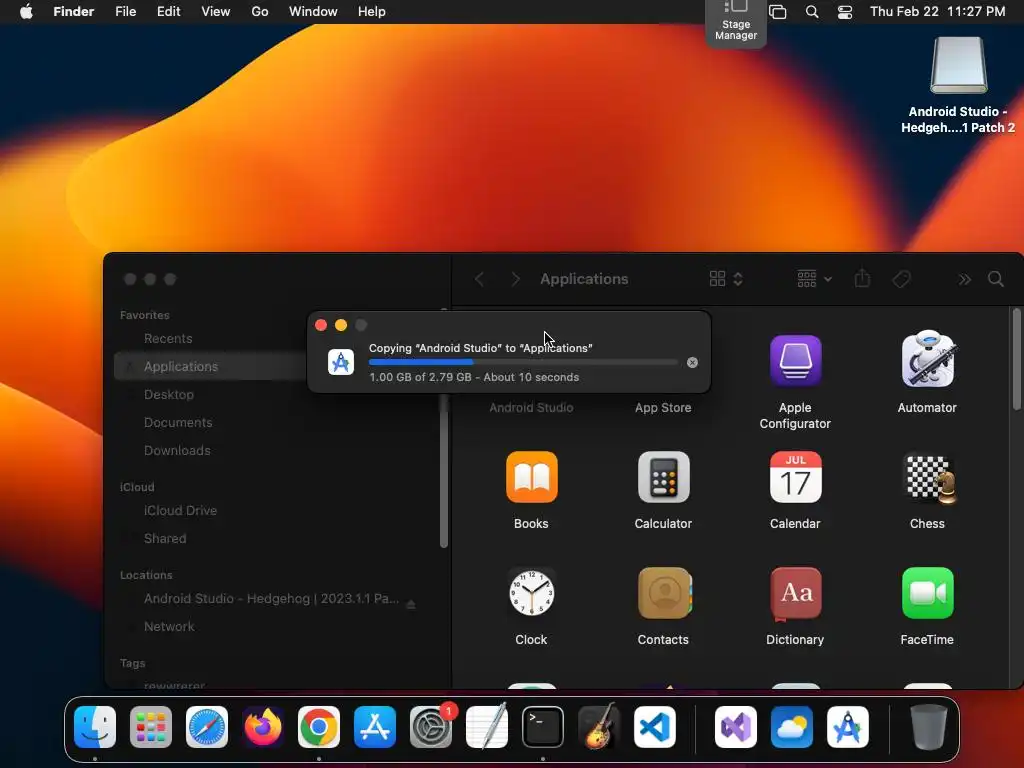Open the Go menu
The width and height of the screenshot is (1024, 768).
(260, 12)
